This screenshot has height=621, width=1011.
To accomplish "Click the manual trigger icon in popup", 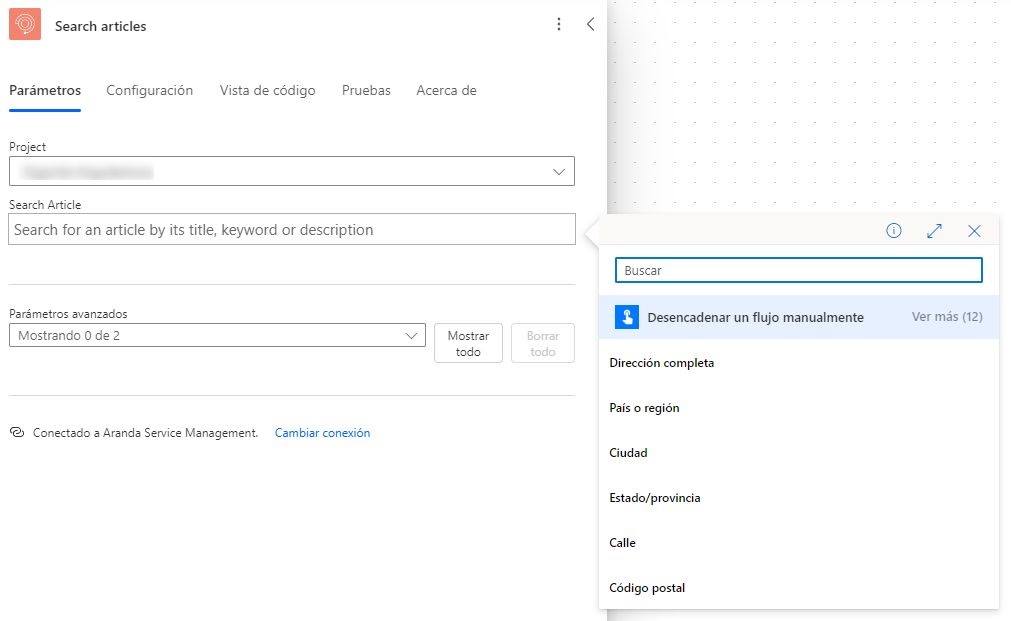I will coord(626,317).
